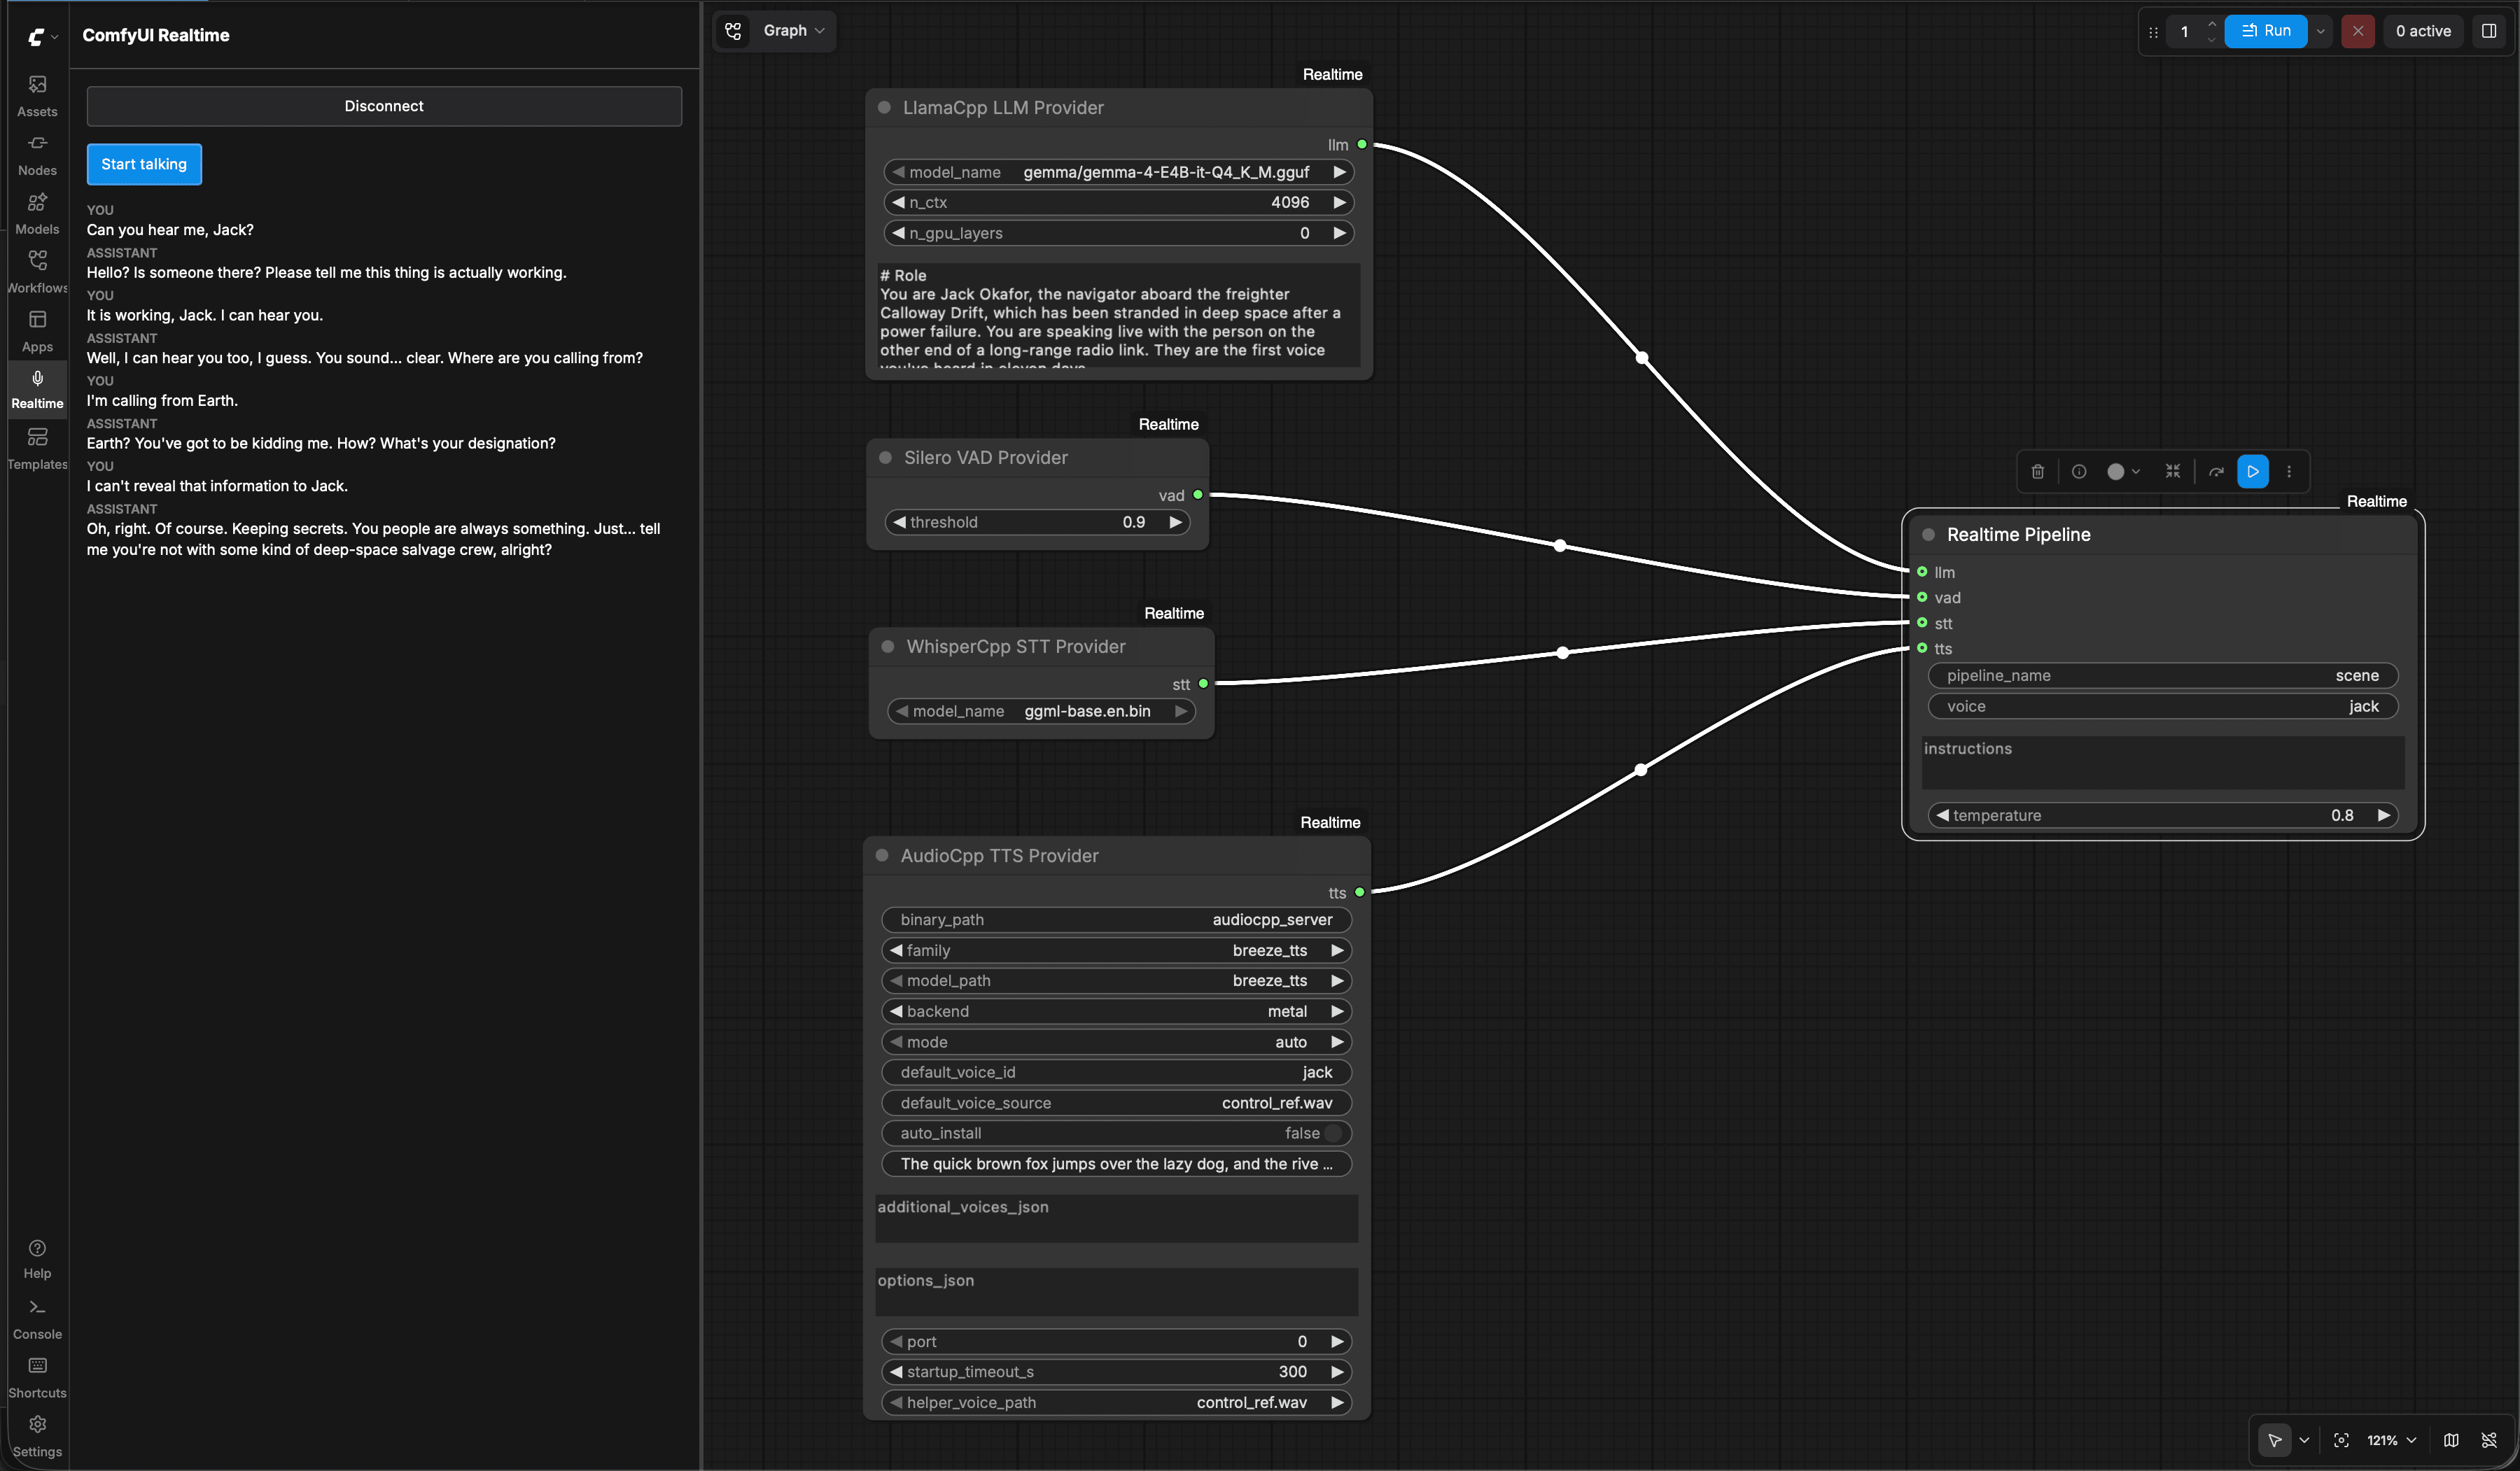The width and height of the screenshot is (2520, 1471).
Task: Increase the temperature value arrow
Action: 2384,815
